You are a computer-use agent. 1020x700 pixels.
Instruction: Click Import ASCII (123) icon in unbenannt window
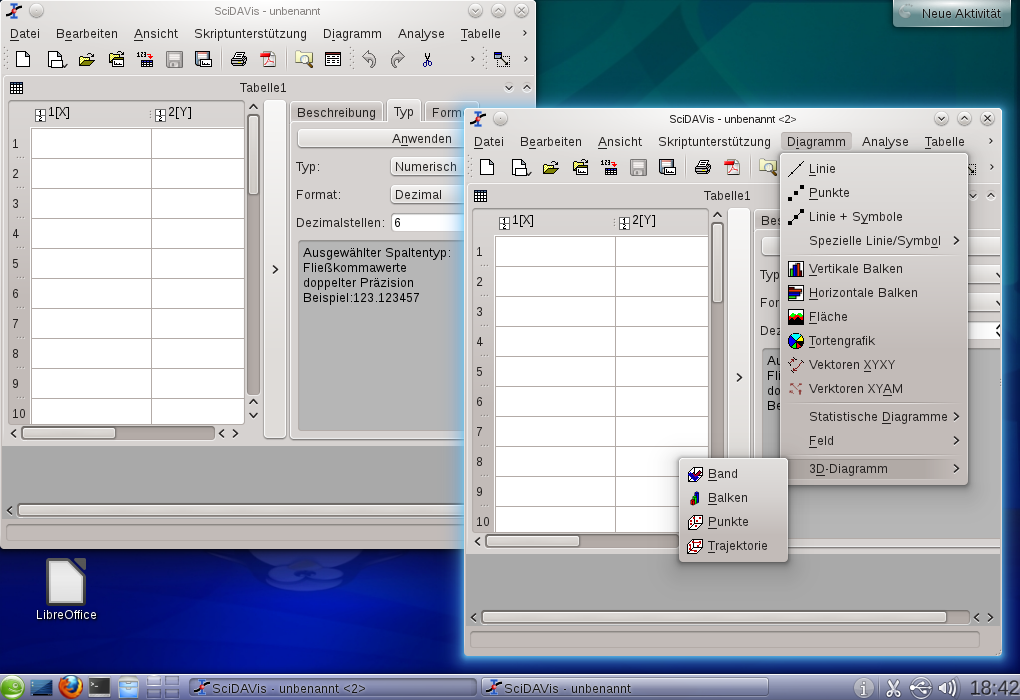click(145, 59)
